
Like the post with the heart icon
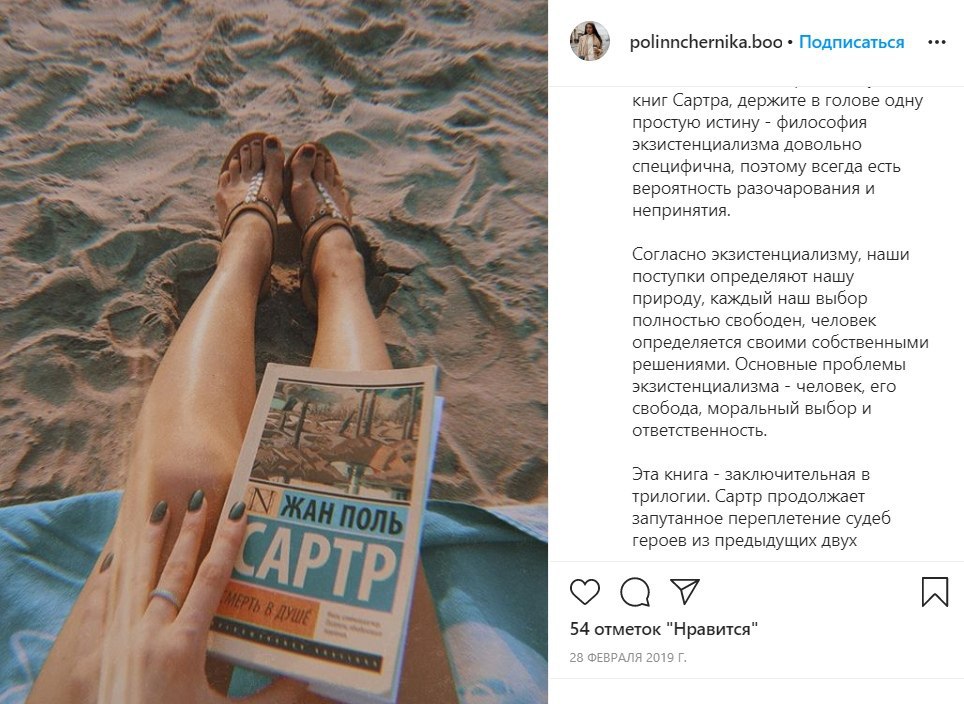point(585,591)
